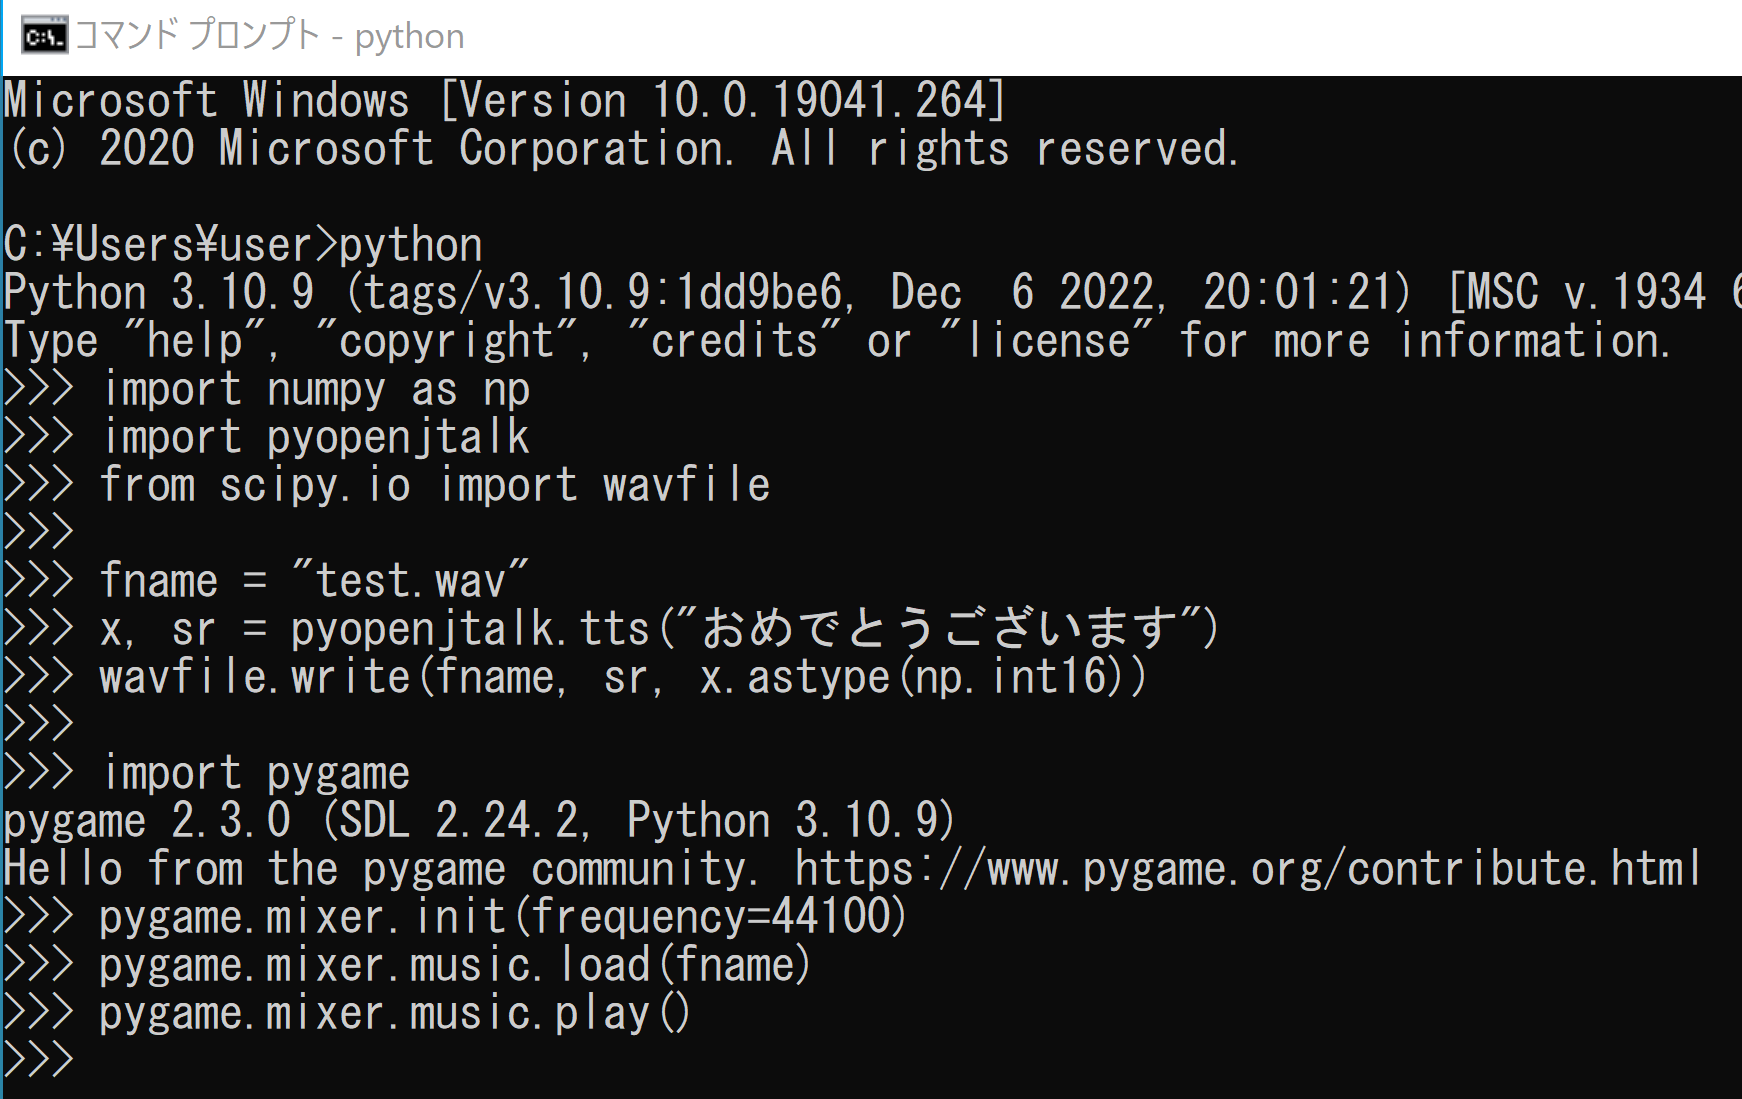Click the 'from scipy.io import wavfile' line
The image size is (1742, 1099).
386,485
